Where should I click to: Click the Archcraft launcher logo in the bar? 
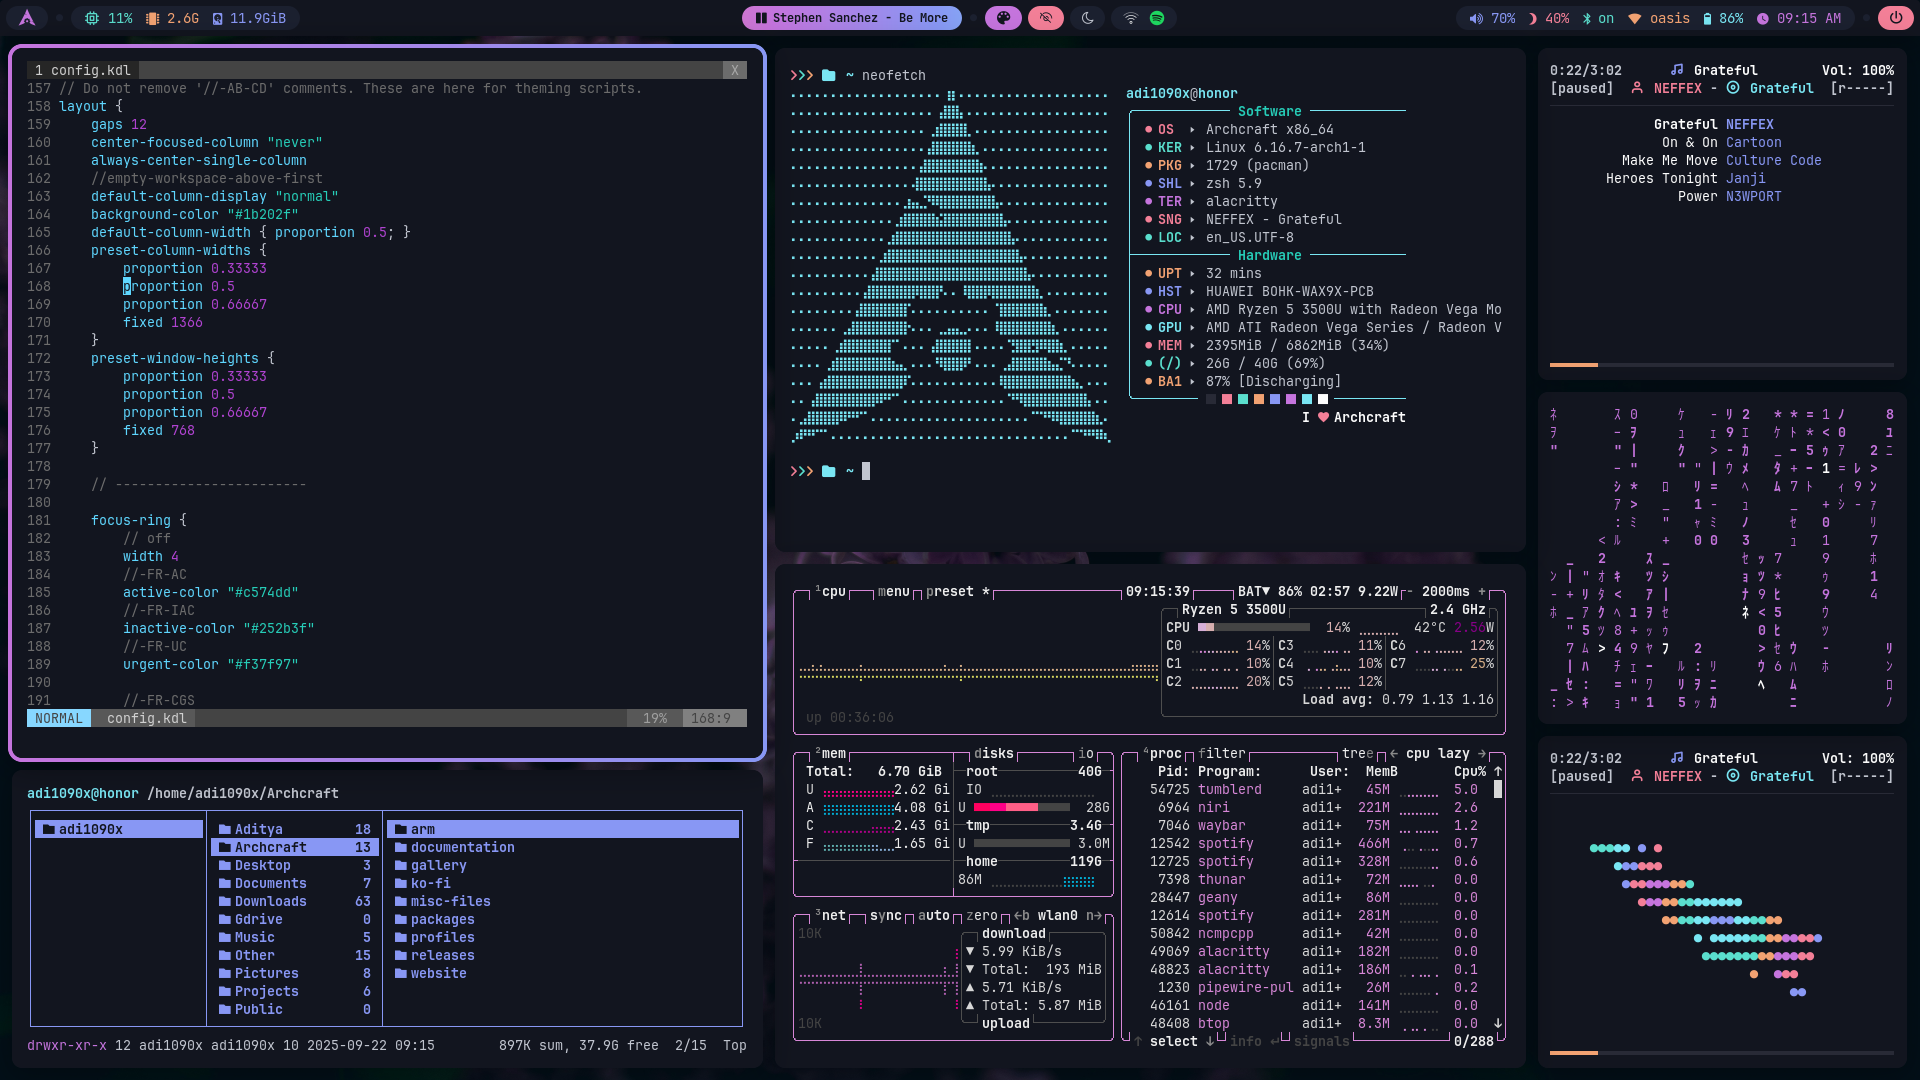(27, 18)
